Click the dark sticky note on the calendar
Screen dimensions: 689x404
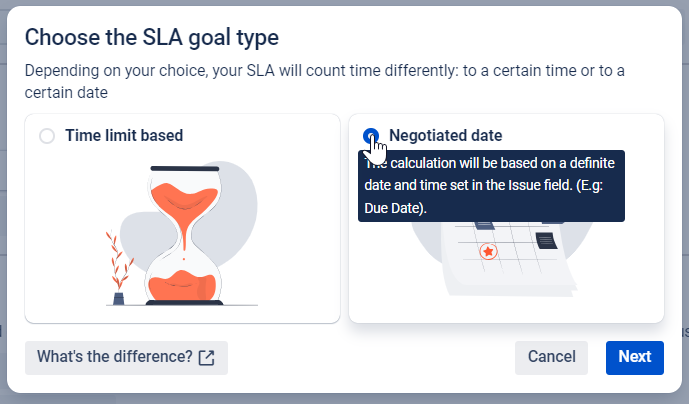coord(547,241)
